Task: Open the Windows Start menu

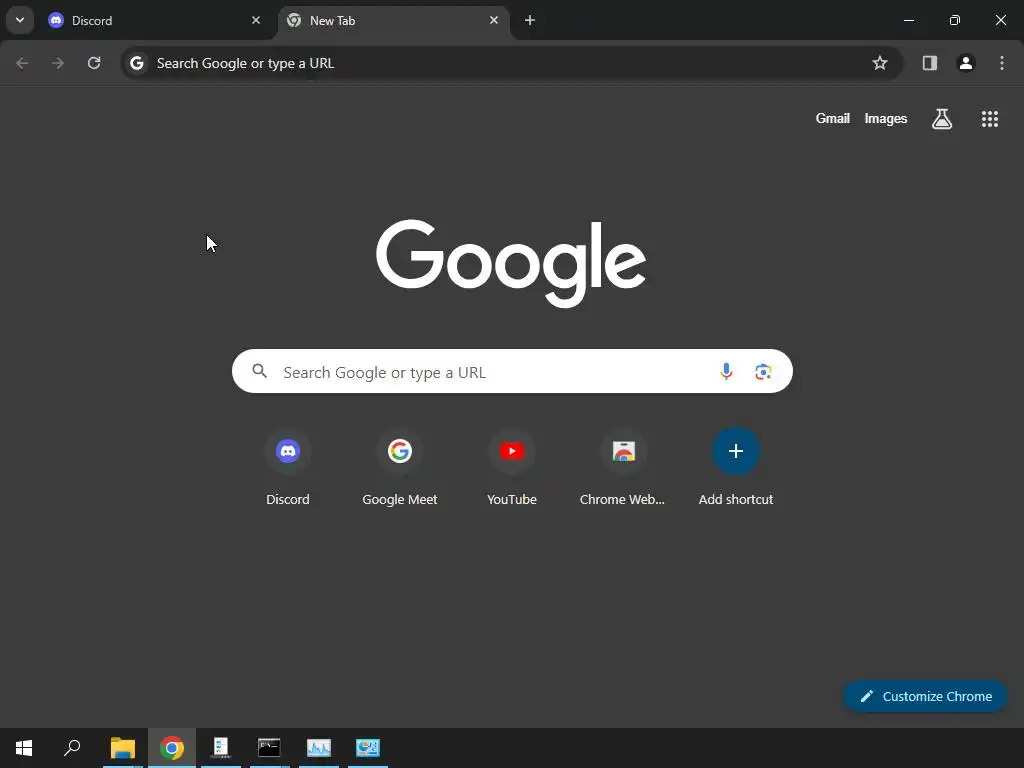Action: 24,748
